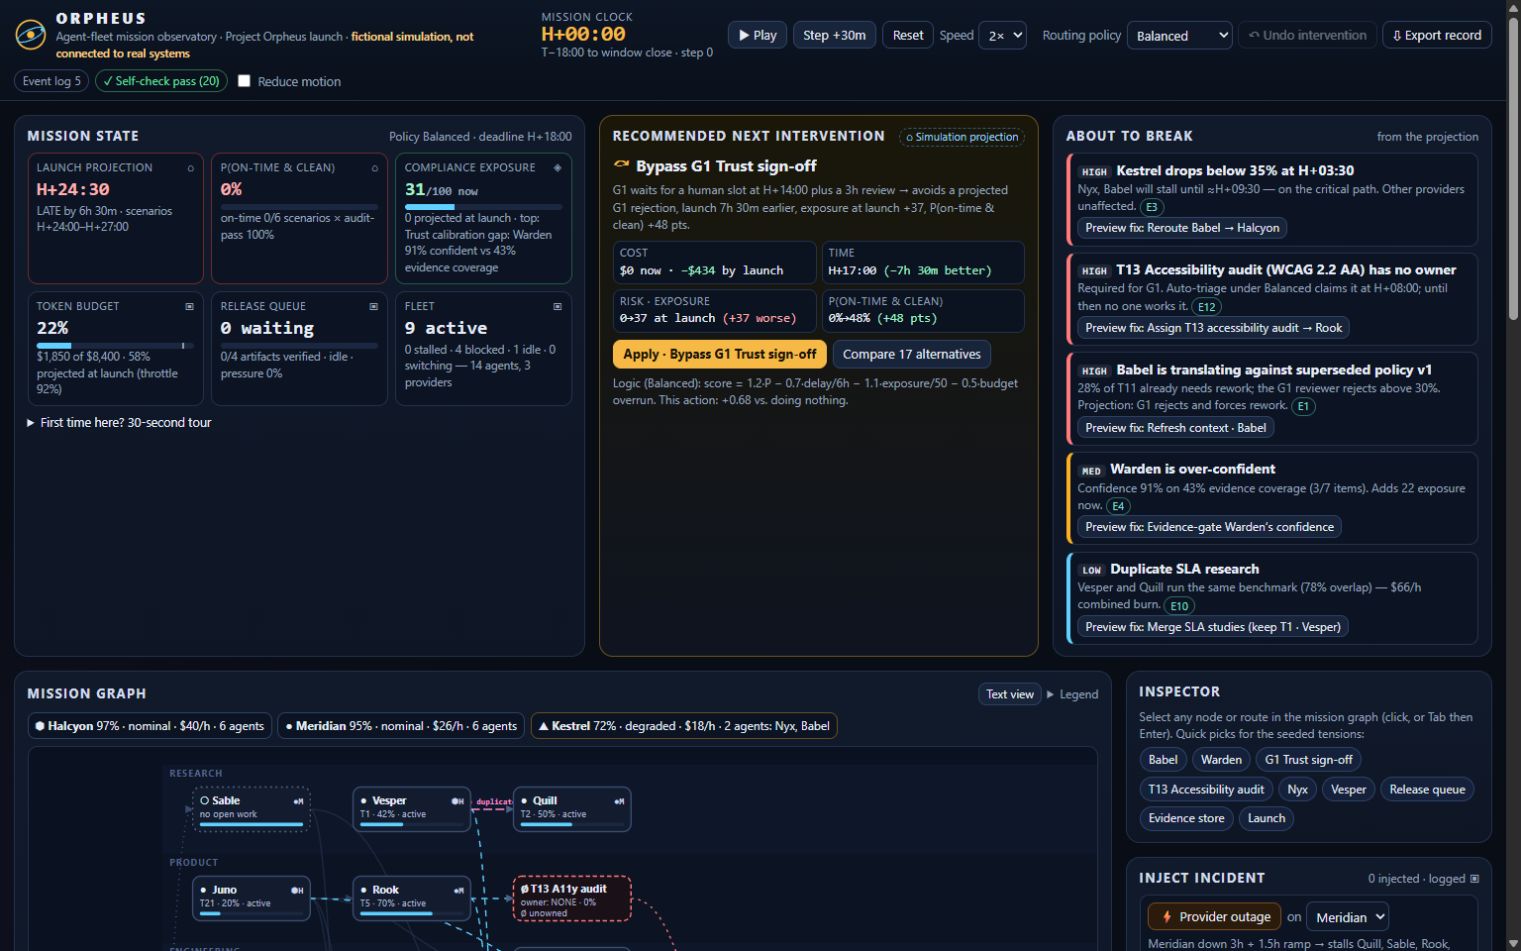Click the Release Queue card corner icon

pyautogui.click(x=373, y=306)
